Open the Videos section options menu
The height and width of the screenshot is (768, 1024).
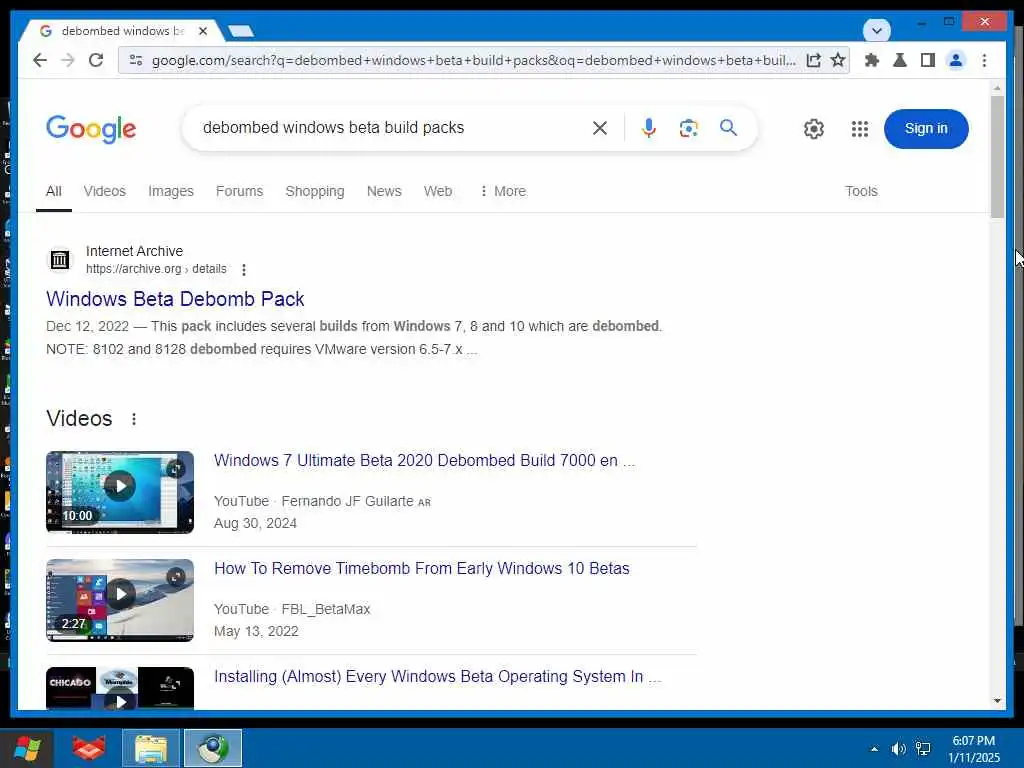click(x=134, y=419)
